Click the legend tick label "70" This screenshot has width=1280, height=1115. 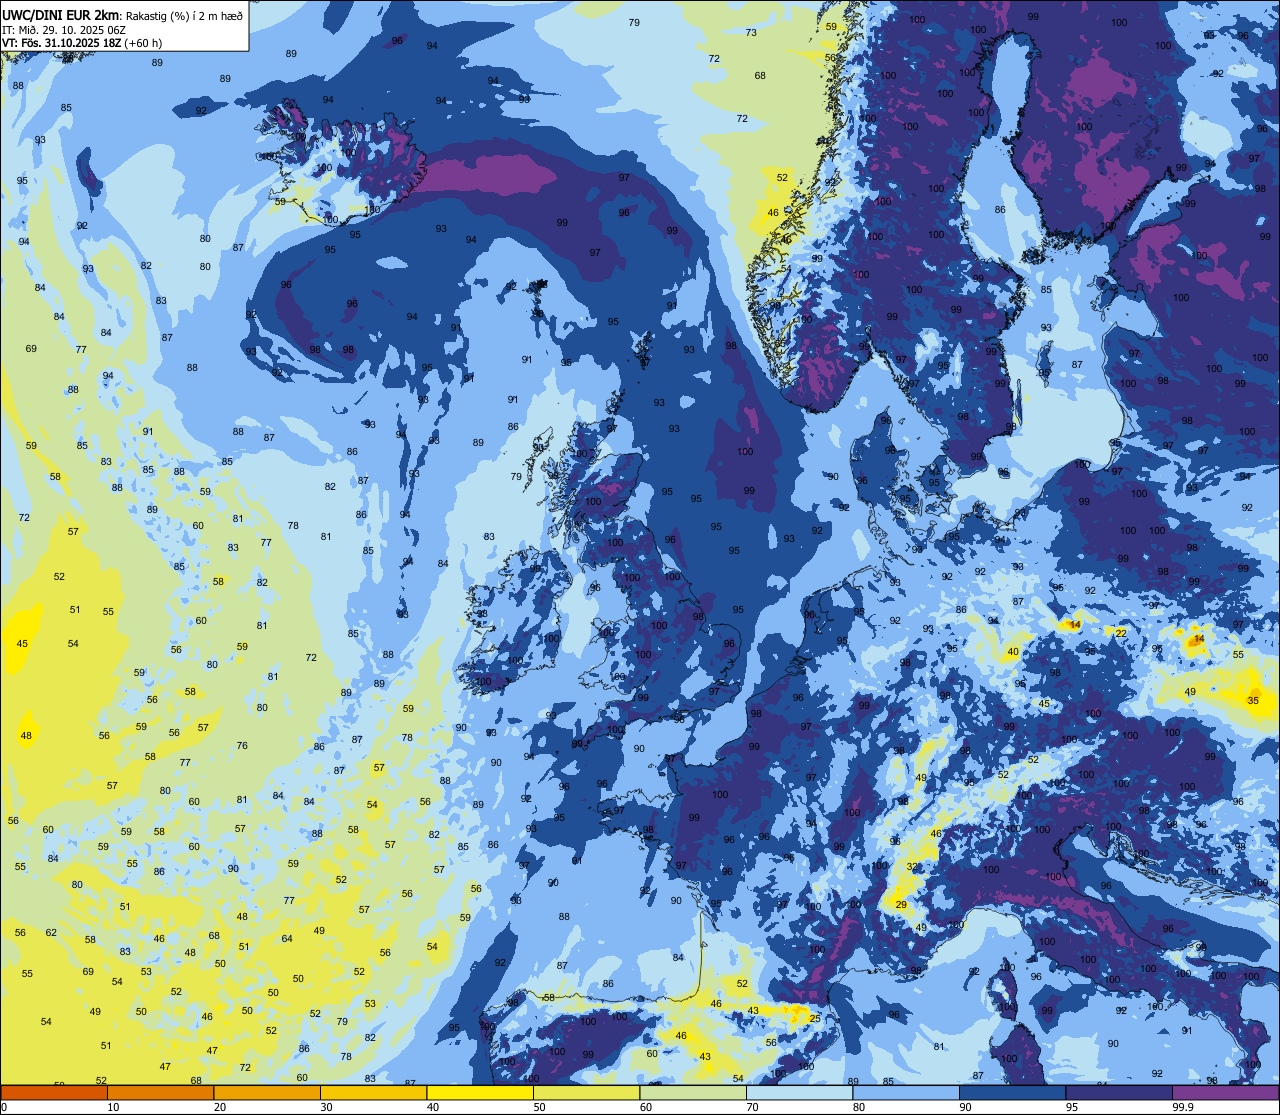pos(752,1107)
